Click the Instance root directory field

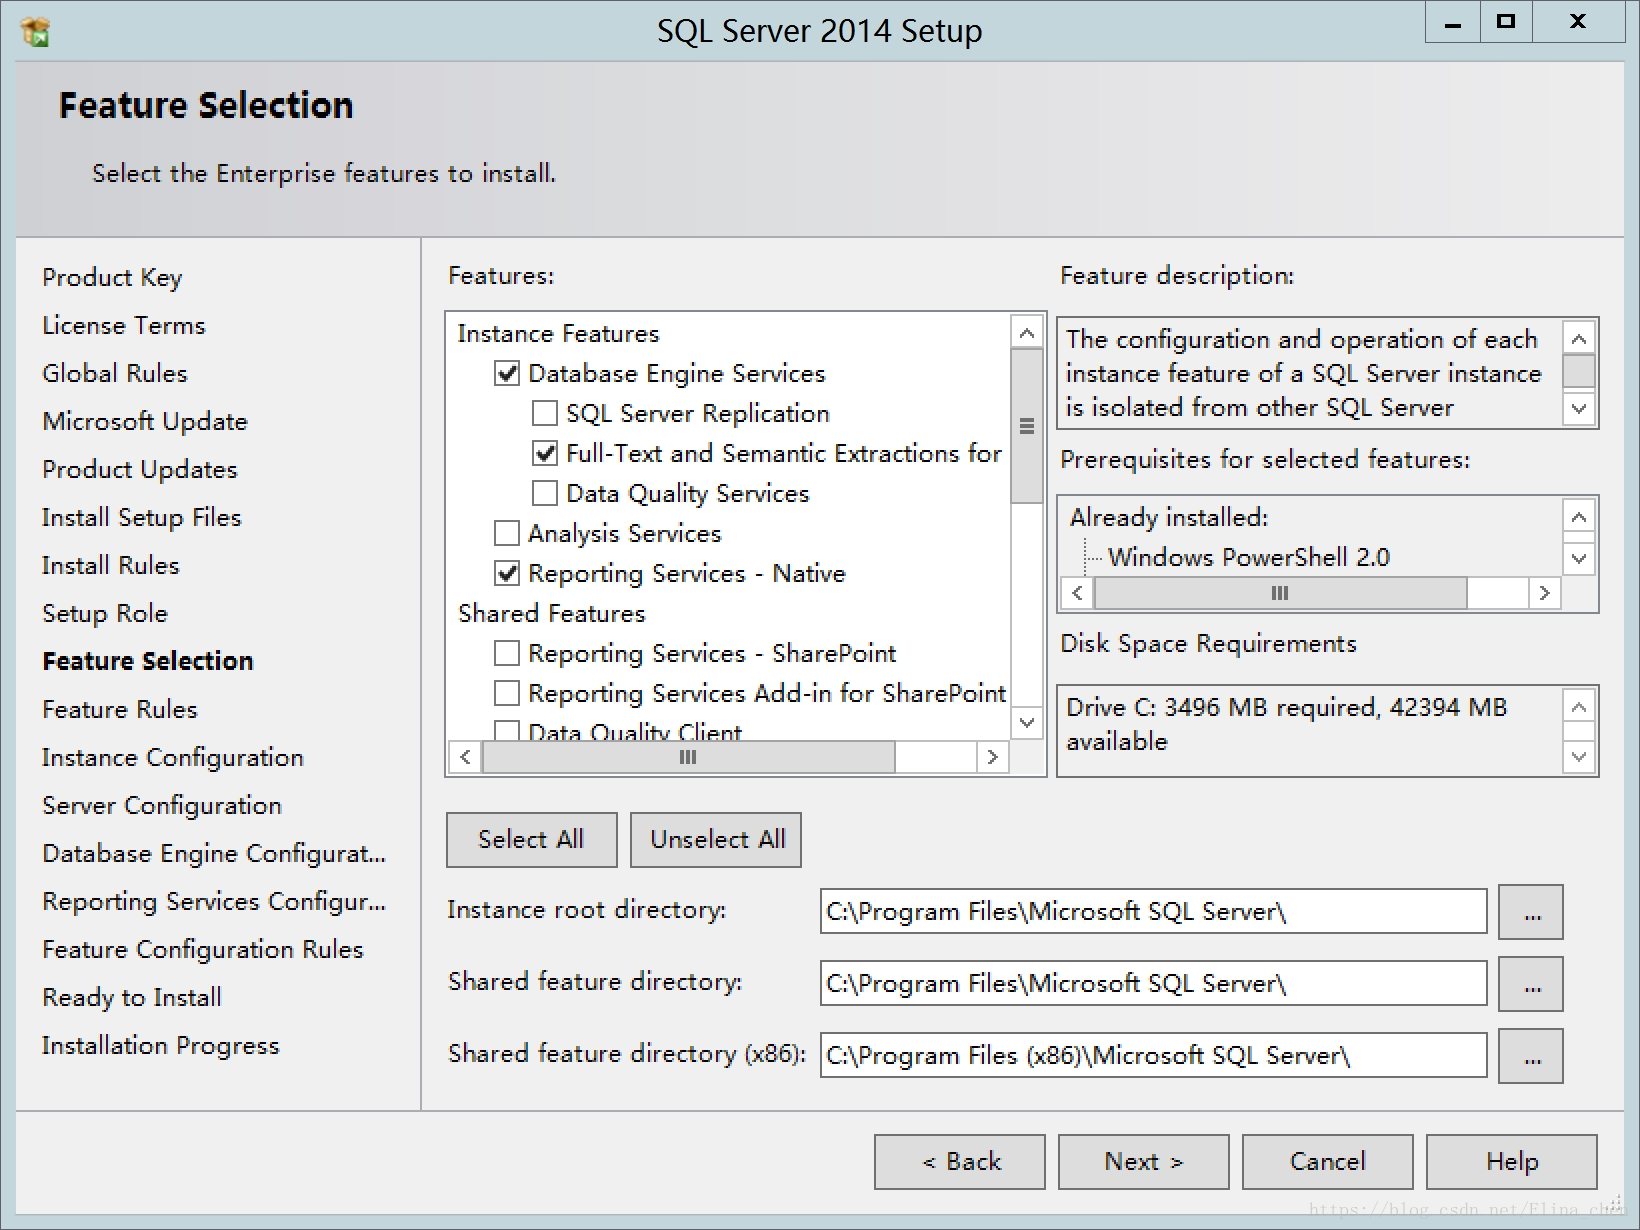click(1153, 912)
